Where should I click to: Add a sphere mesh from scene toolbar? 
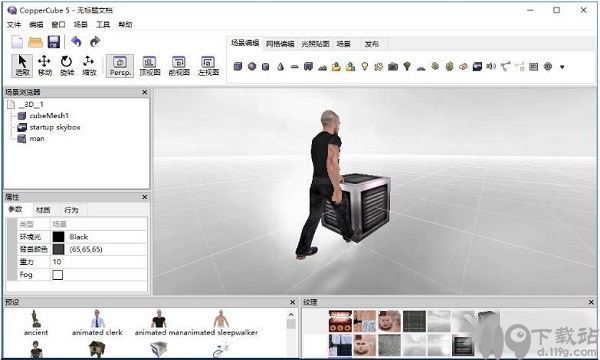(x=252, y=67)
